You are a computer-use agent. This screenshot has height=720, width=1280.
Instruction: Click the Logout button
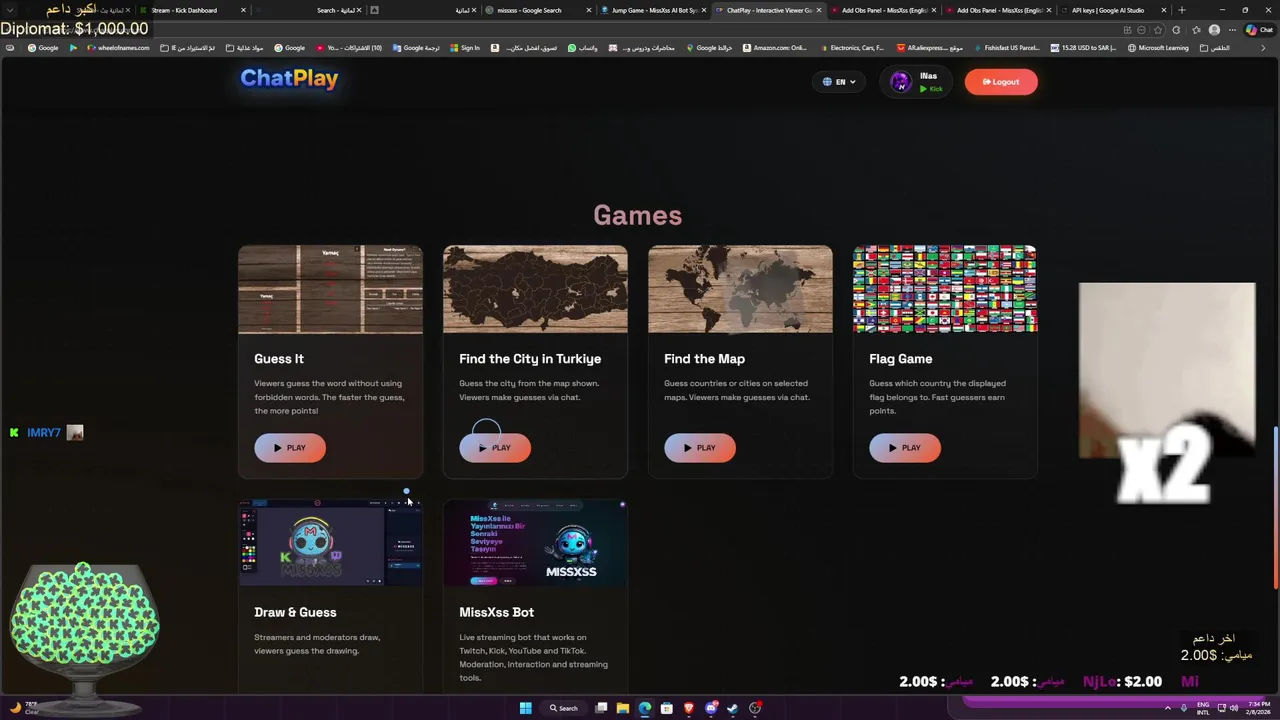(1001, 82)
